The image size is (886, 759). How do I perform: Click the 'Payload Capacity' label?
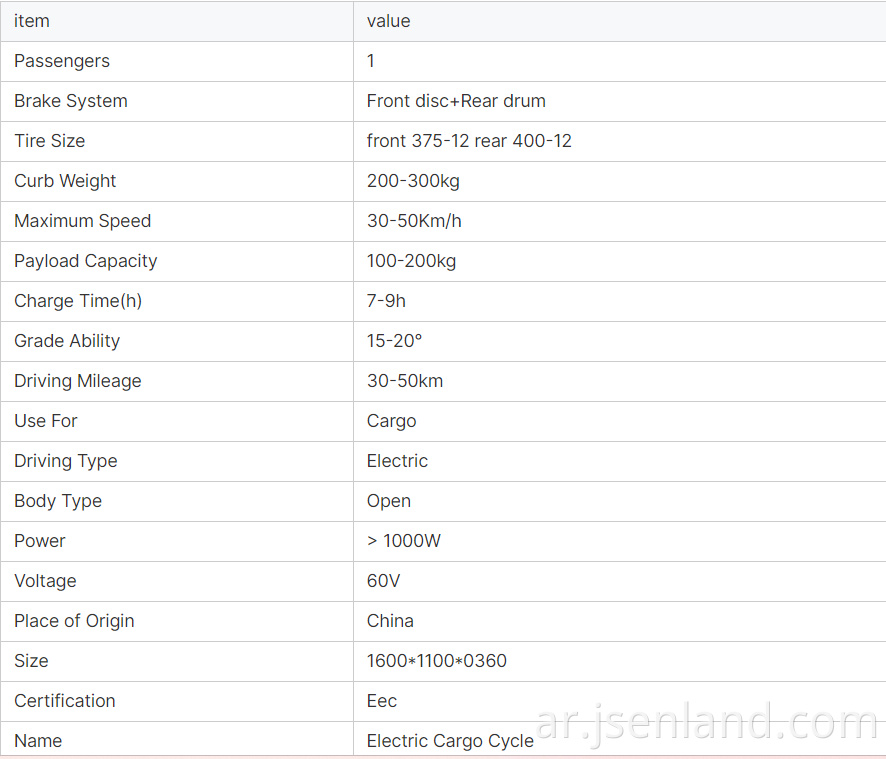[x=85, y=261]
